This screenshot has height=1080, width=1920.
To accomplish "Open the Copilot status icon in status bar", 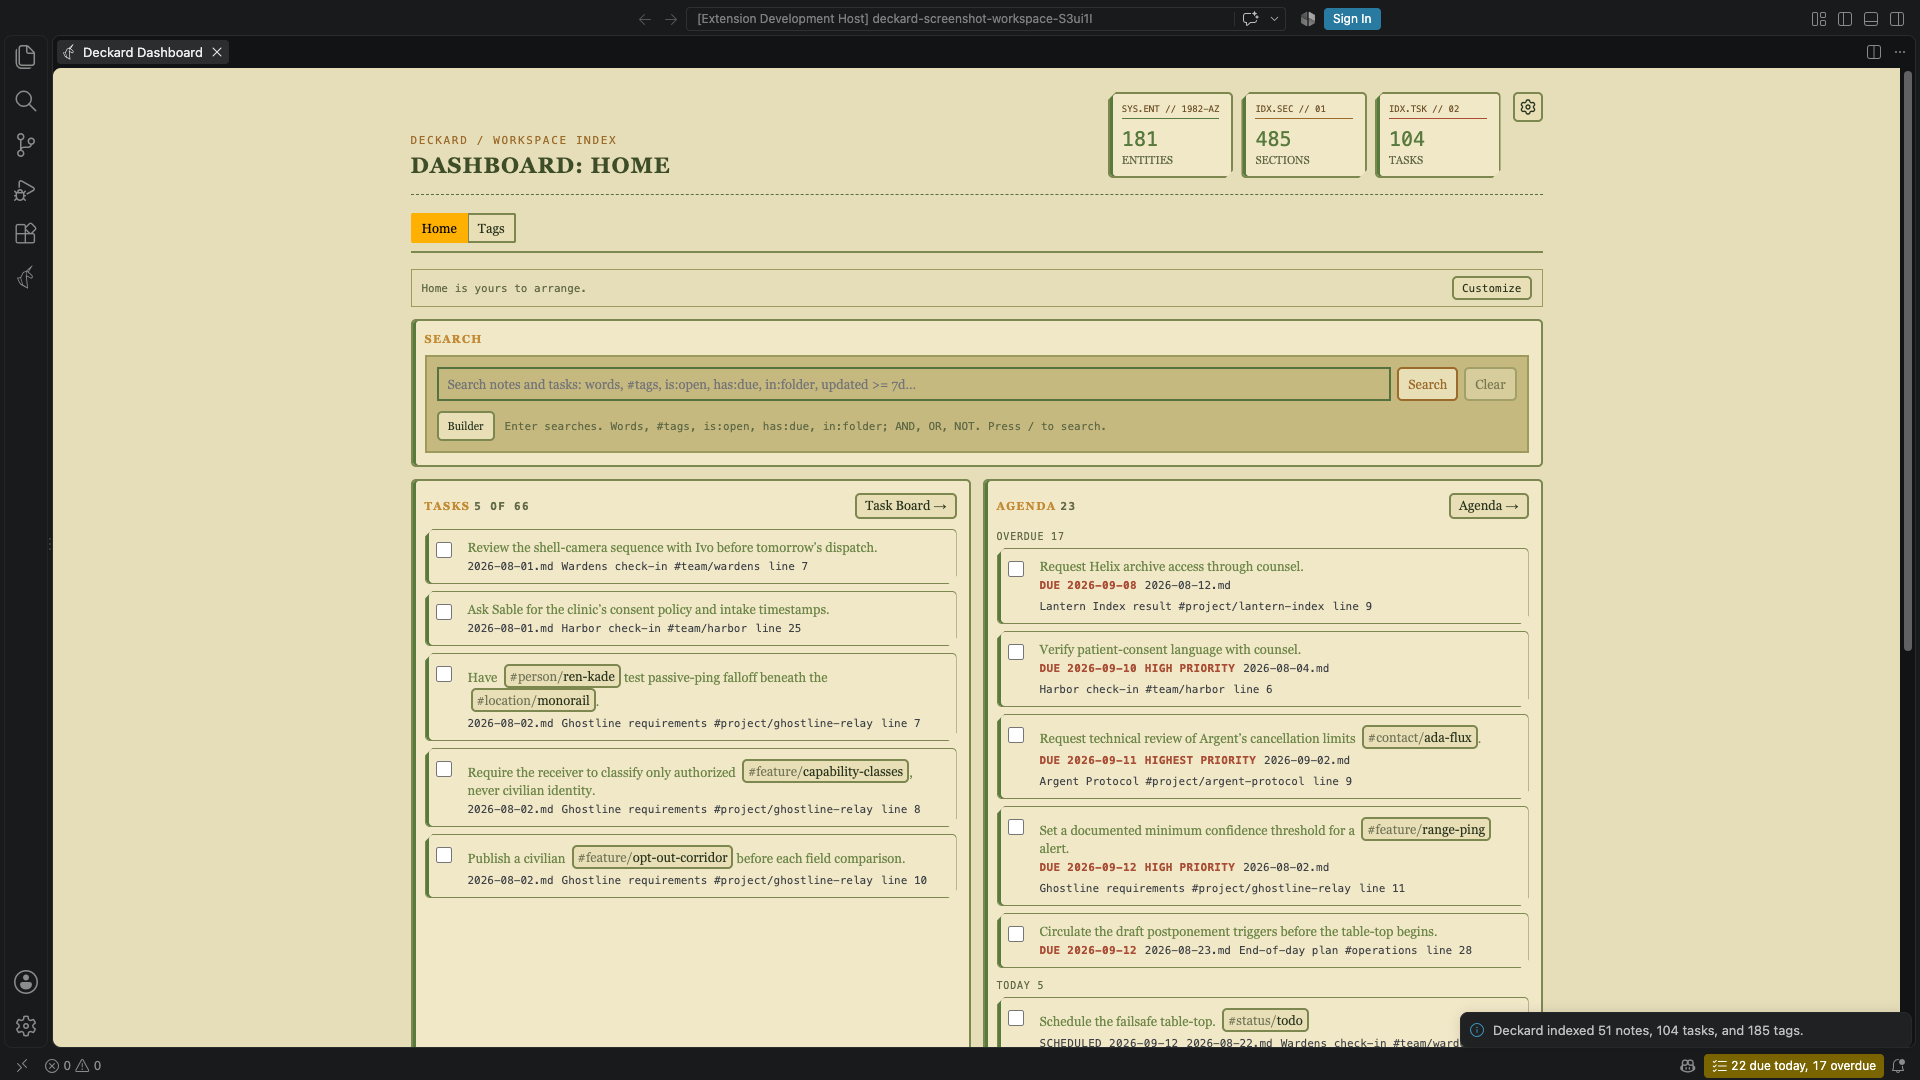I will coord(1688,1066).
